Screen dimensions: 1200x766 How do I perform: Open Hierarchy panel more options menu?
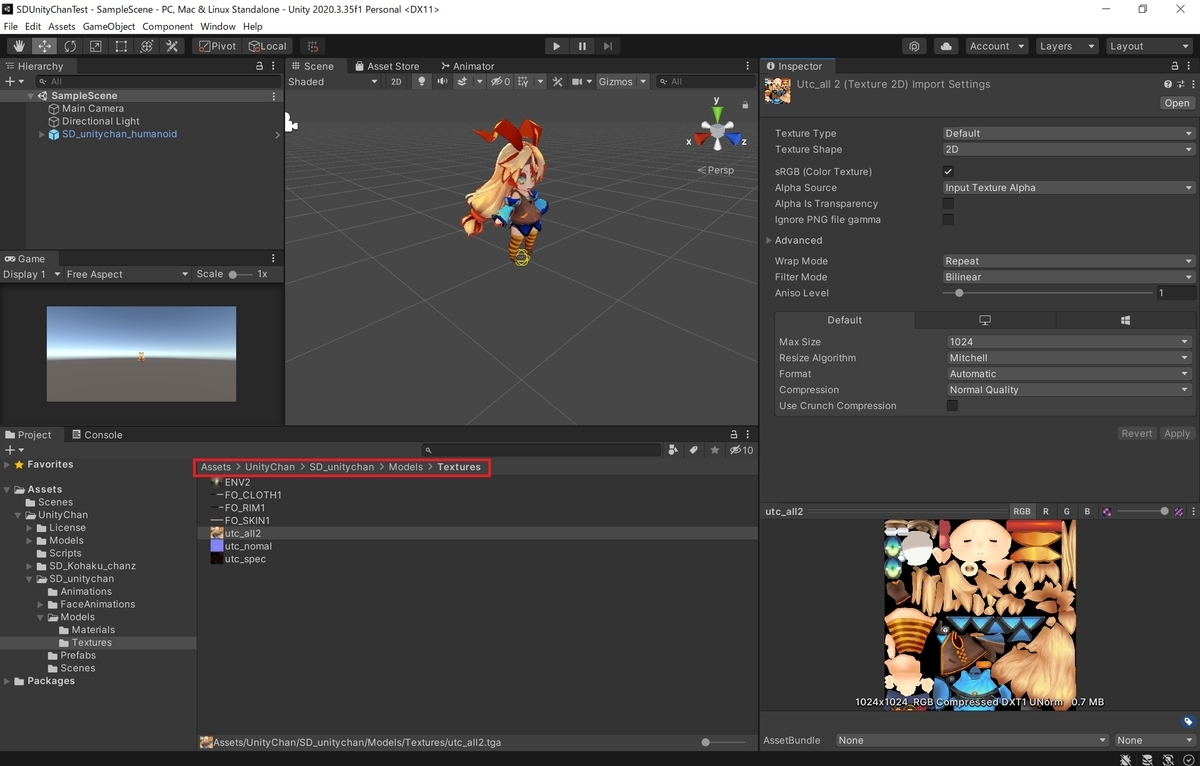click(272, 66)
